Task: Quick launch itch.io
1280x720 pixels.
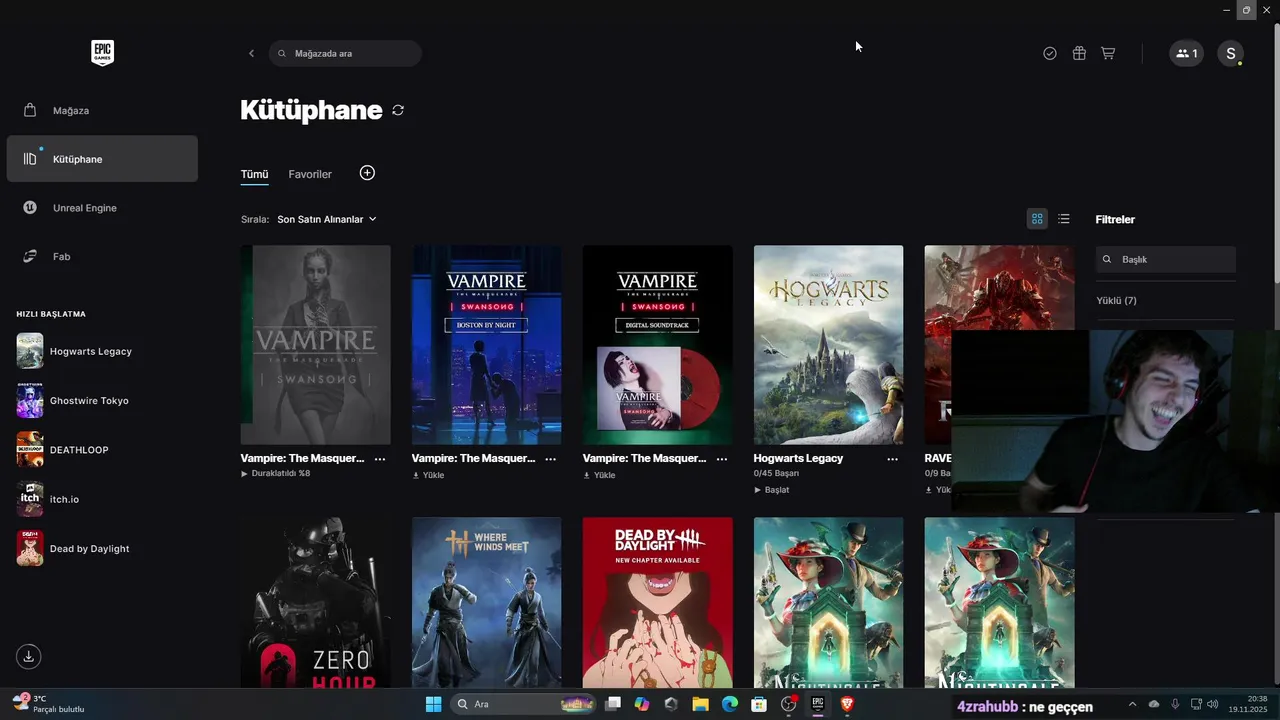Action: (x=102, y=499)
